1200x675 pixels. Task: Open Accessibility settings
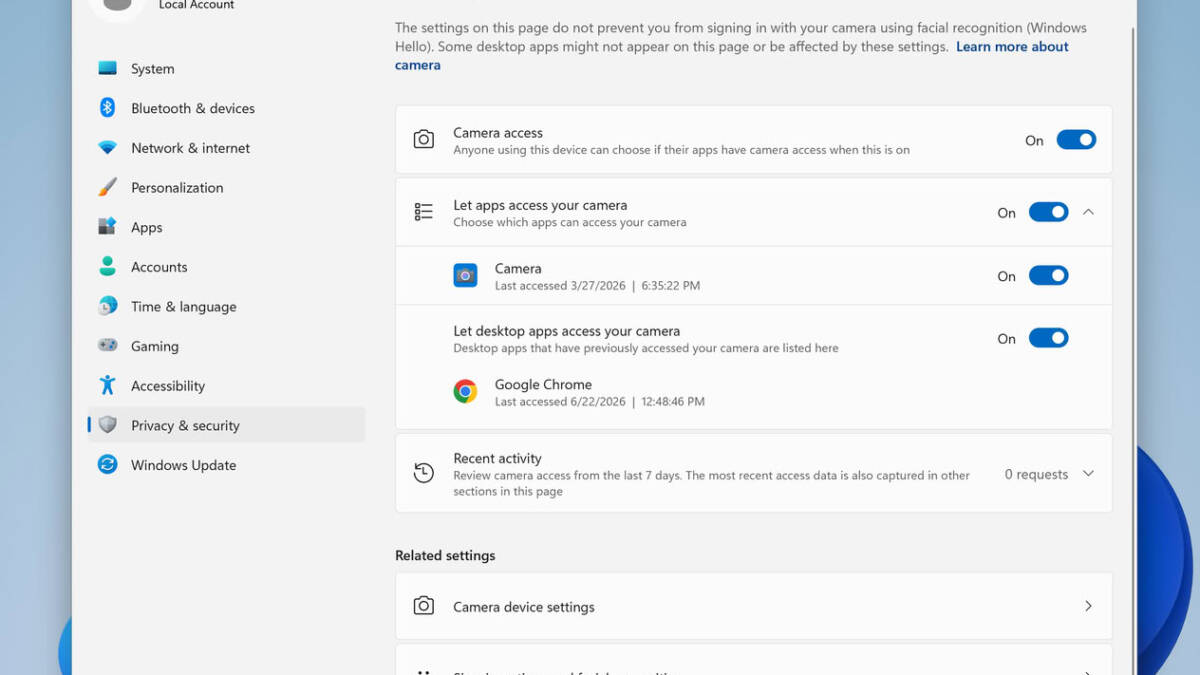click(226, 386)
